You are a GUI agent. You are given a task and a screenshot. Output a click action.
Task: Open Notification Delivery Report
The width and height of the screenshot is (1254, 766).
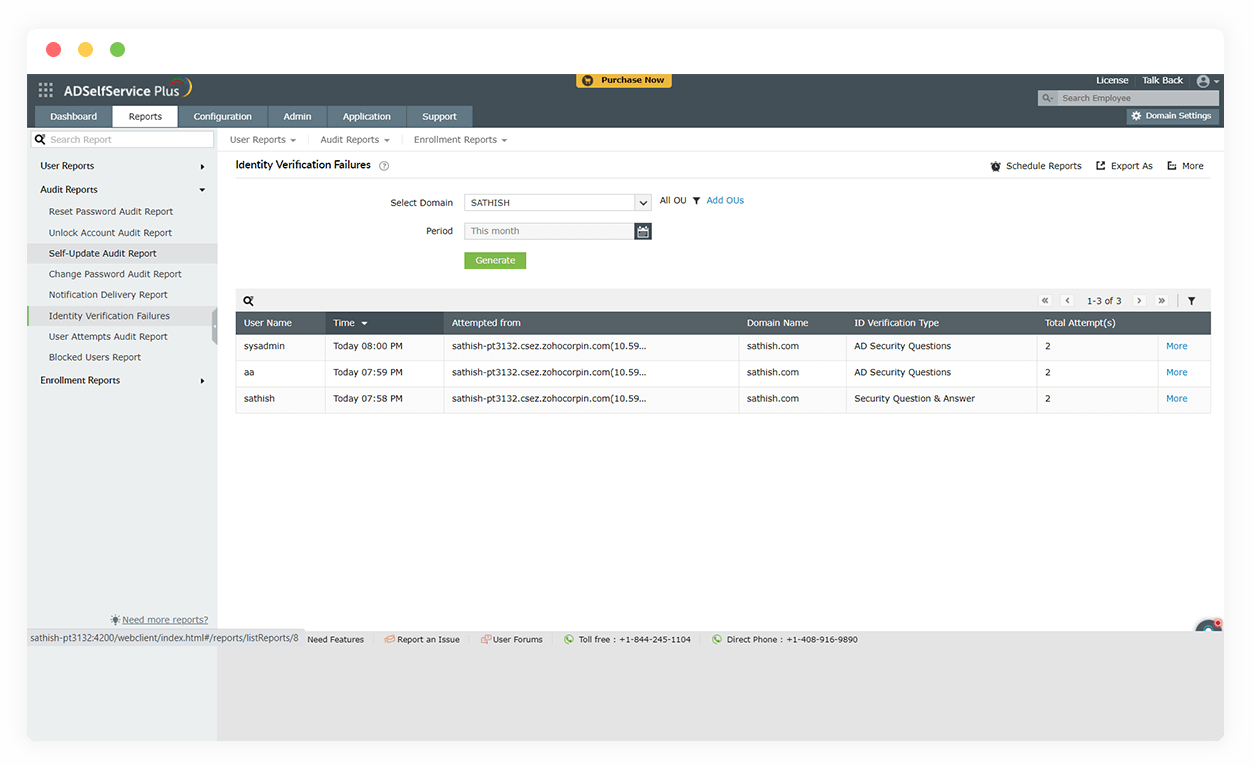point(108,295)
